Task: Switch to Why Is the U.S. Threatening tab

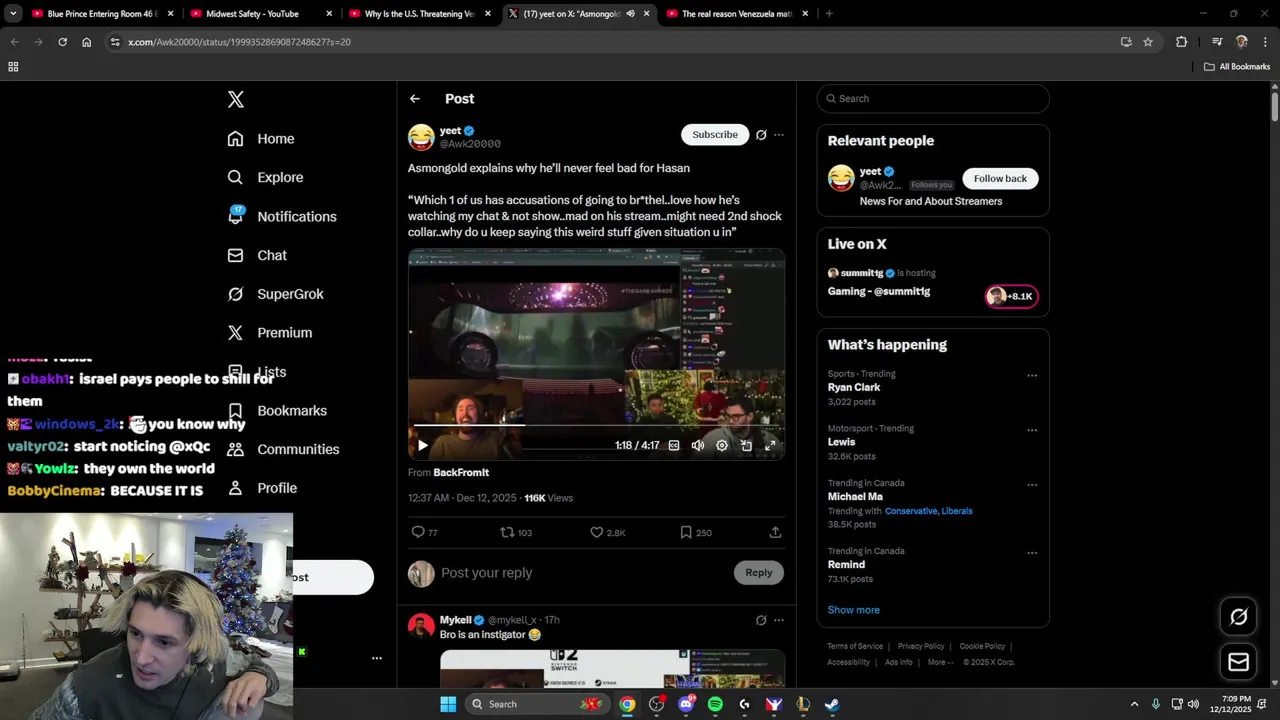Action: [x=420, y=14]
